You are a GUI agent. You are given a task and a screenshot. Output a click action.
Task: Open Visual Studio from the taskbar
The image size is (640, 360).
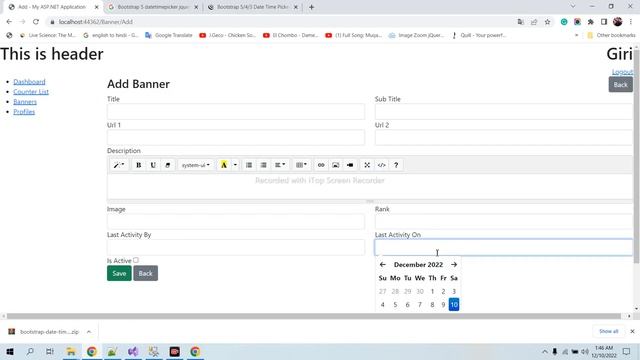coord(133,351)
